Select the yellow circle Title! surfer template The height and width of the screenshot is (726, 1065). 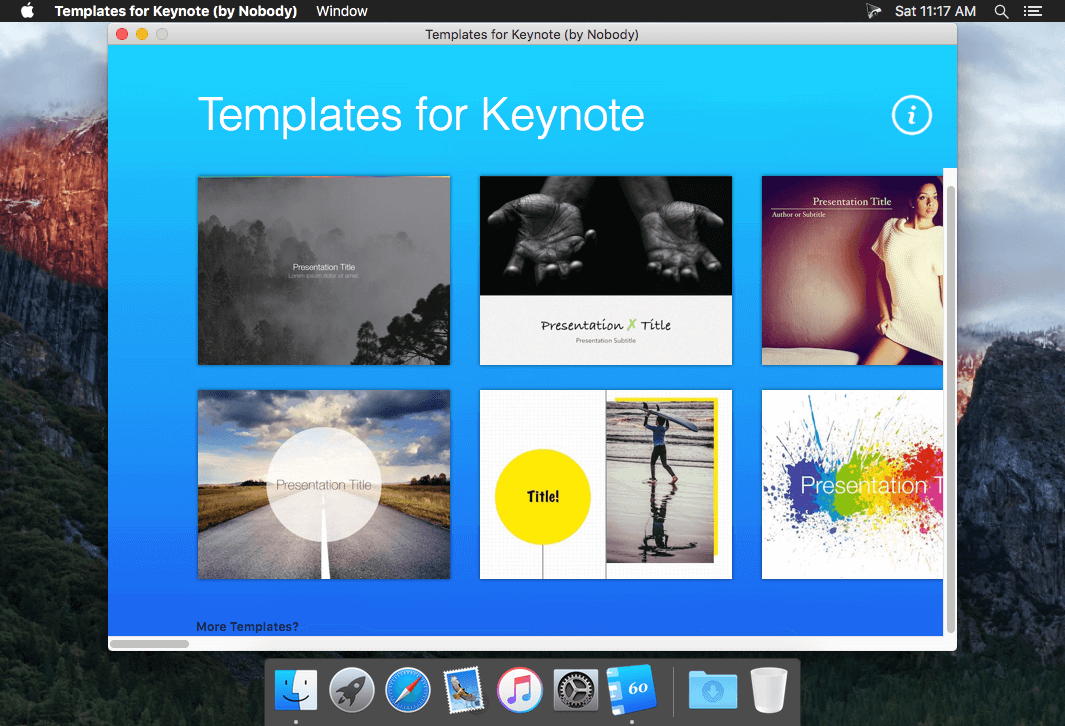coord(606,484)
